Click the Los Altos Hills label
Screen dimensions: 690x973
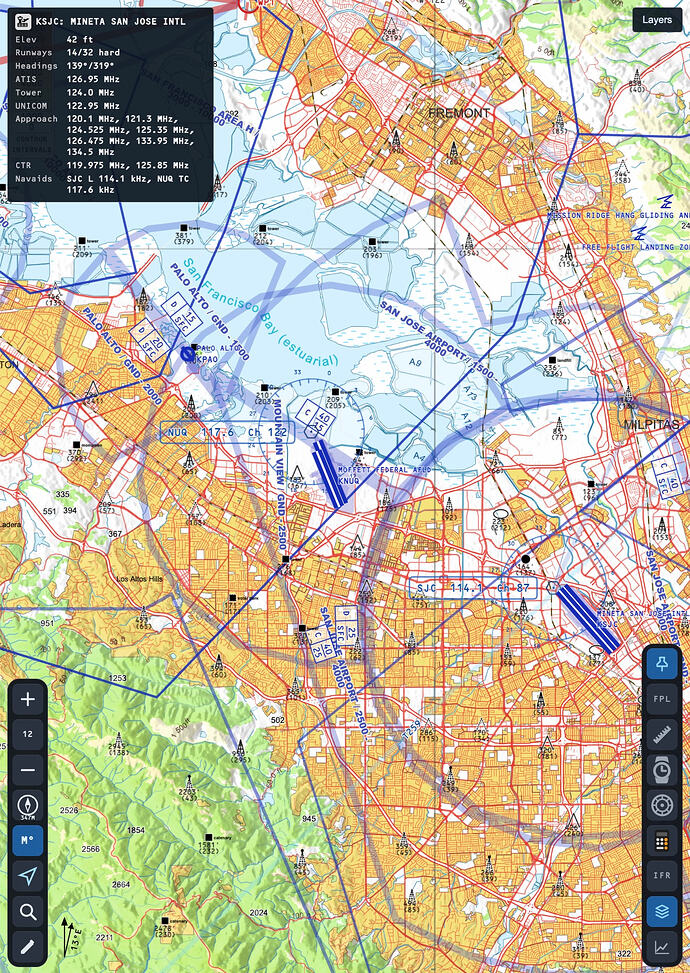[x=140, y=579]
